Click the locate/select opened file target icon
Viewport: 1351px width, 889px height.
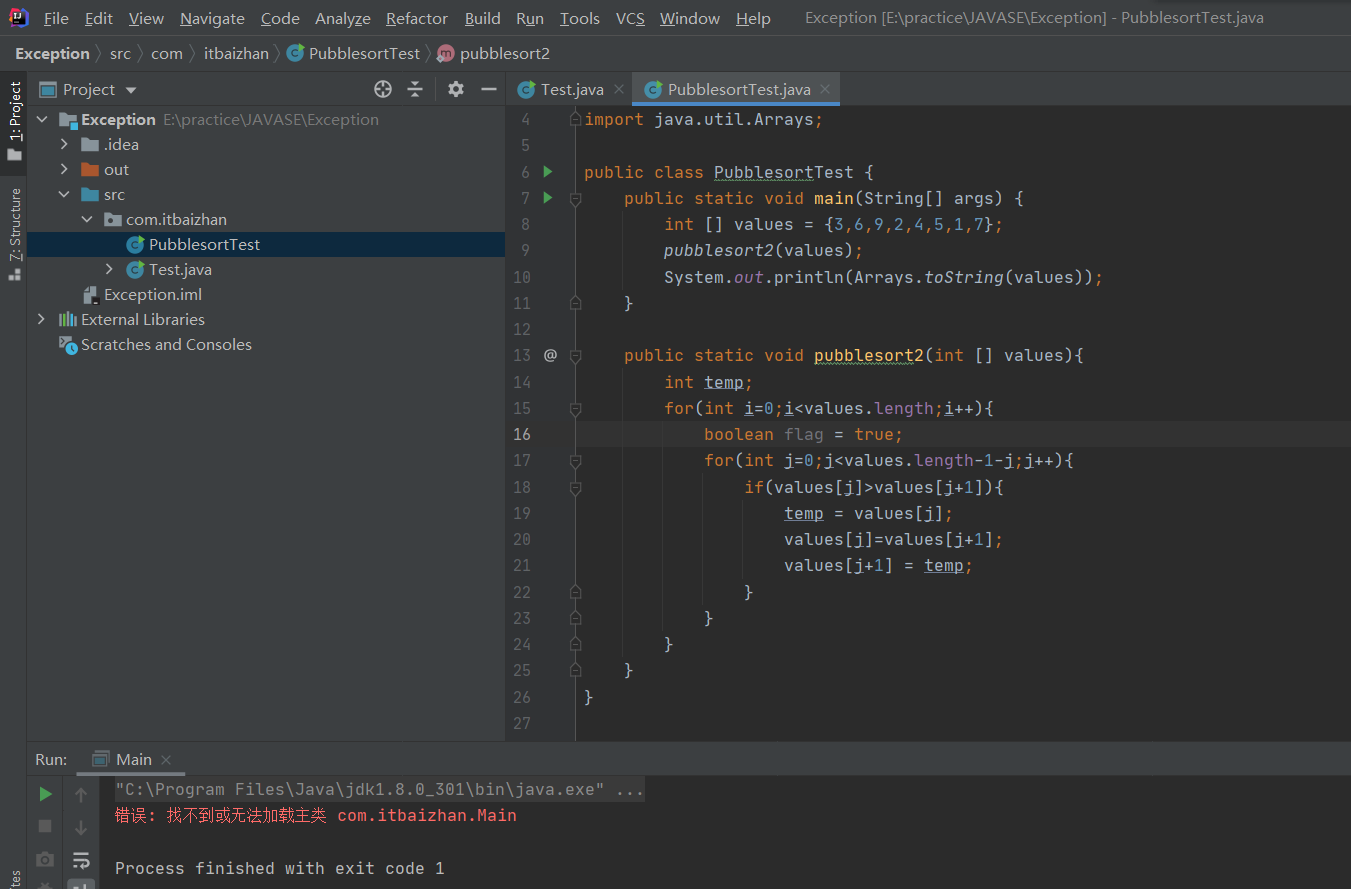click(x=383, y=89)
